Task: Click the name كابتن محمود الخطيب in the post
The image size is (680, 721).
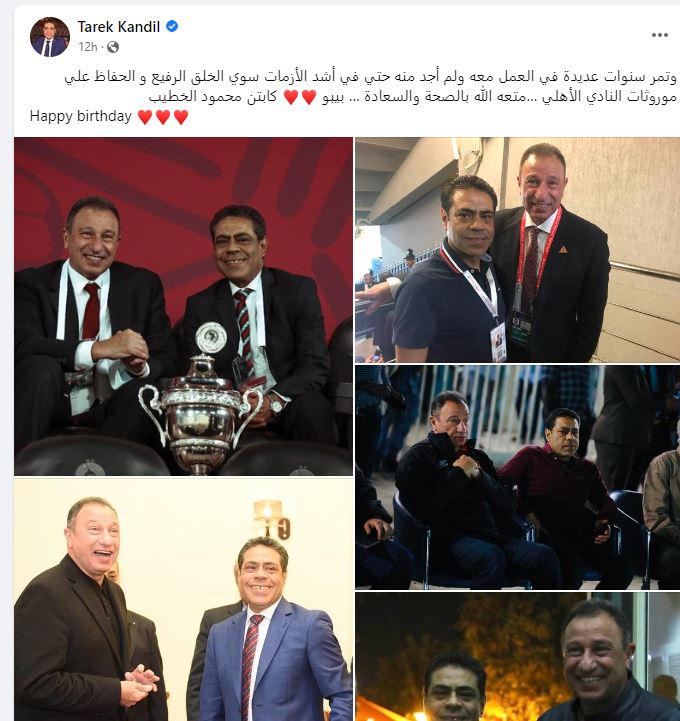Action: 213,97
